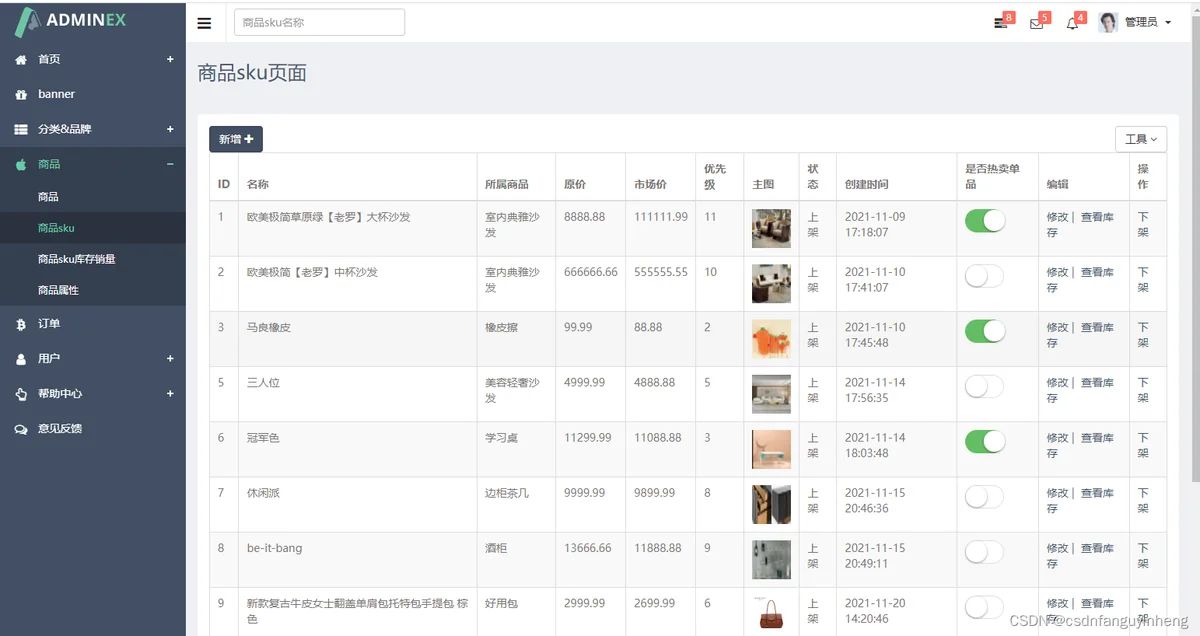Image resolution: width=1200 pixels, height=636 pixels.
Task: Click the AdminEx logo
Action: [70, 21]
